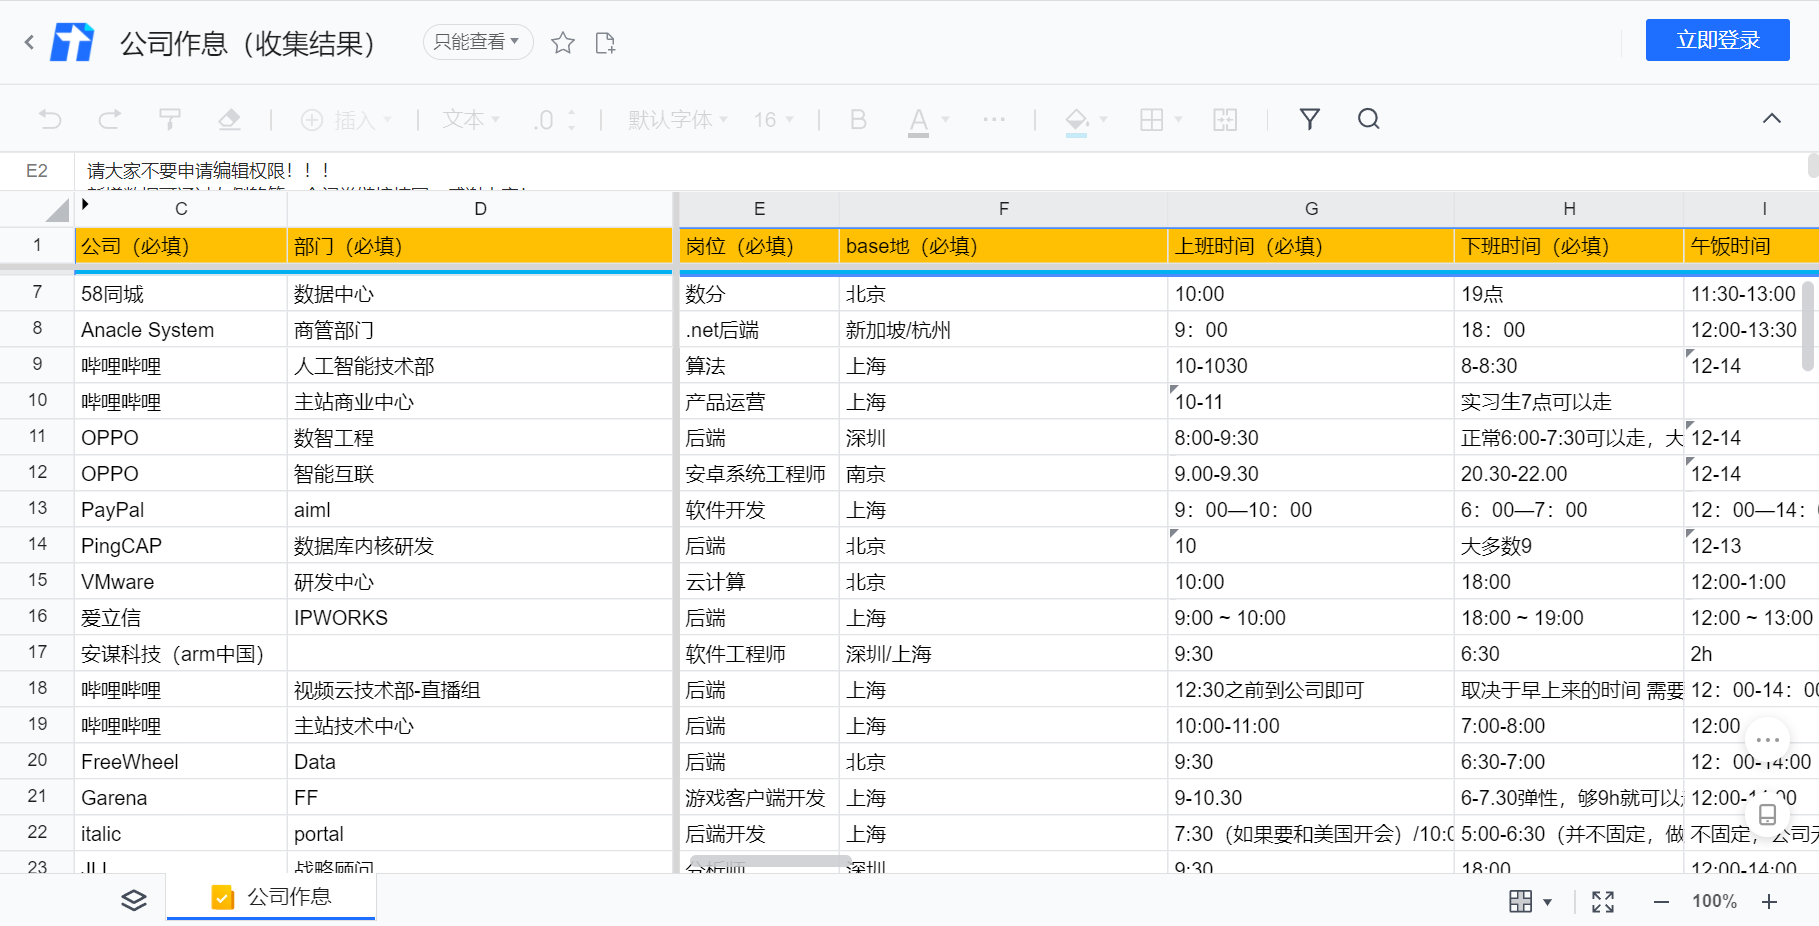
Task: Open the 文本 format dropdown
Action: (471, 120)
